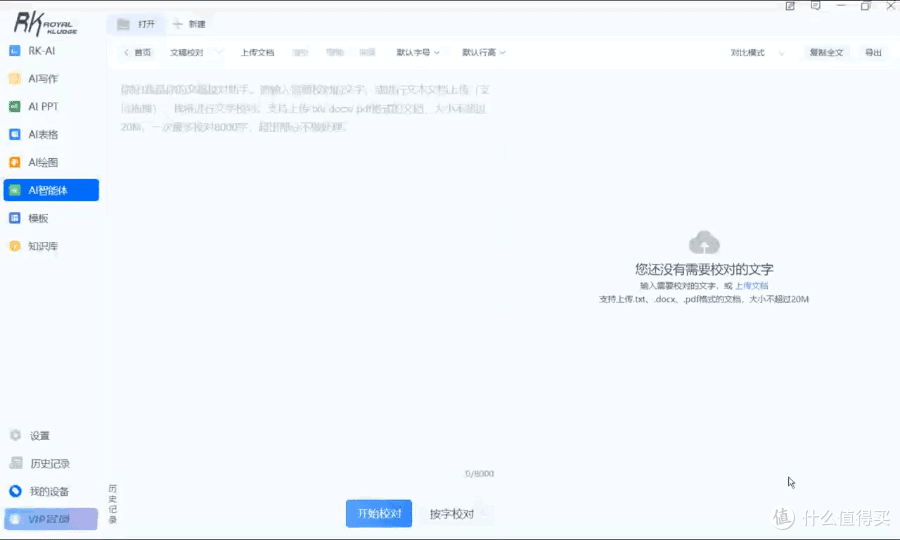Click the VIP登录 login button
This screenshot has height=540, width=900.
[x=51, y=519]
